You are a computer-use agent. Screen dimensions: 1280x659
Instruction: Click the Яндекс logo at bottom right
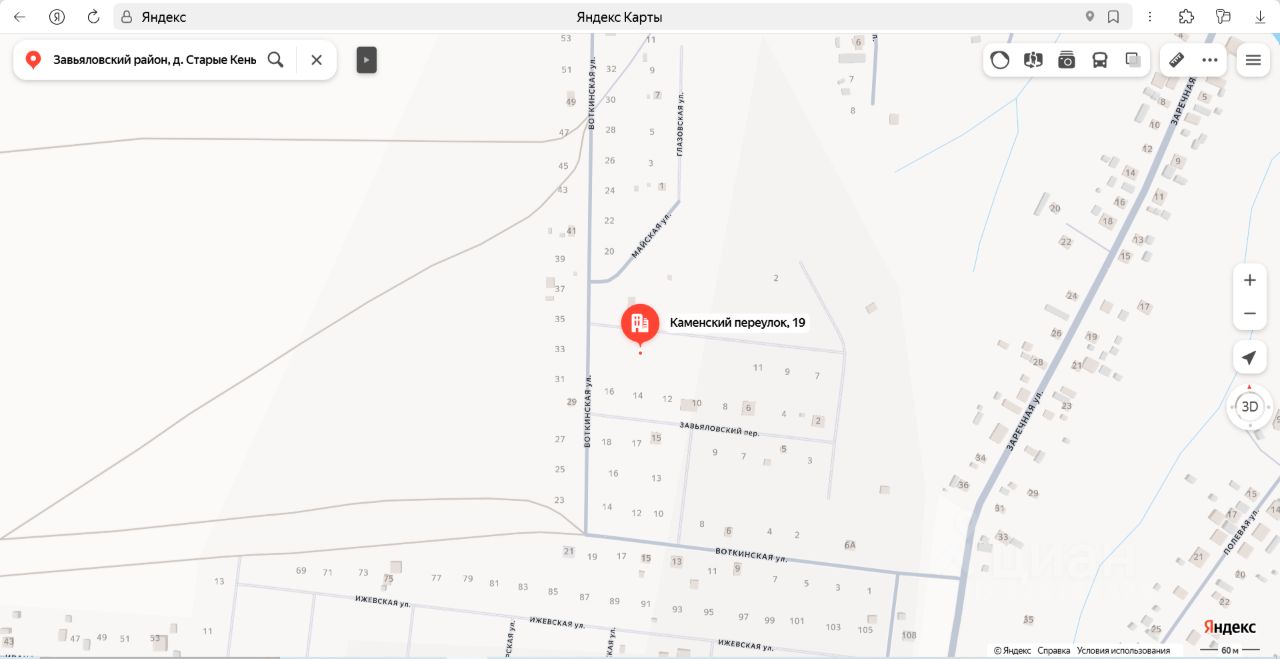click(x=1229, y=627)
